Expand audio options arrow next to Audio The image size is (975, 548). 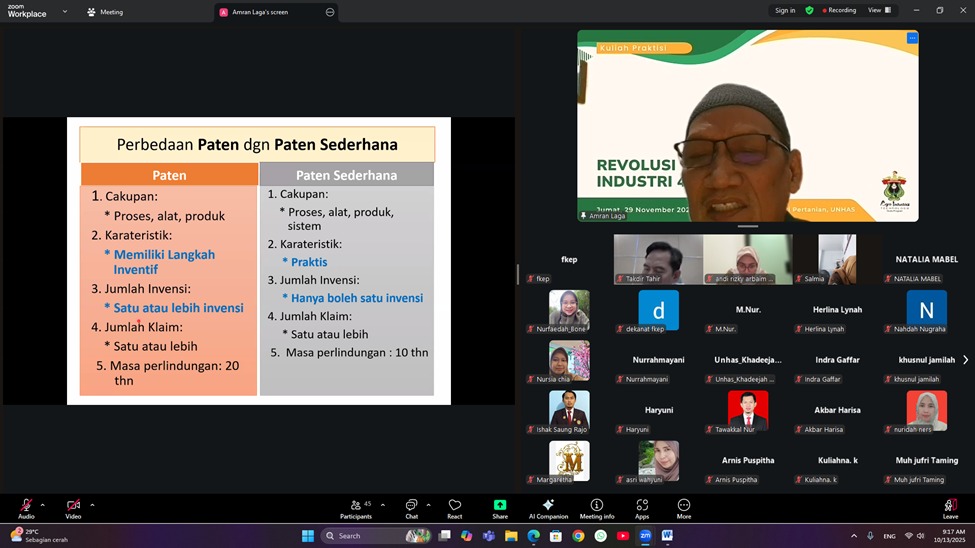42,505
